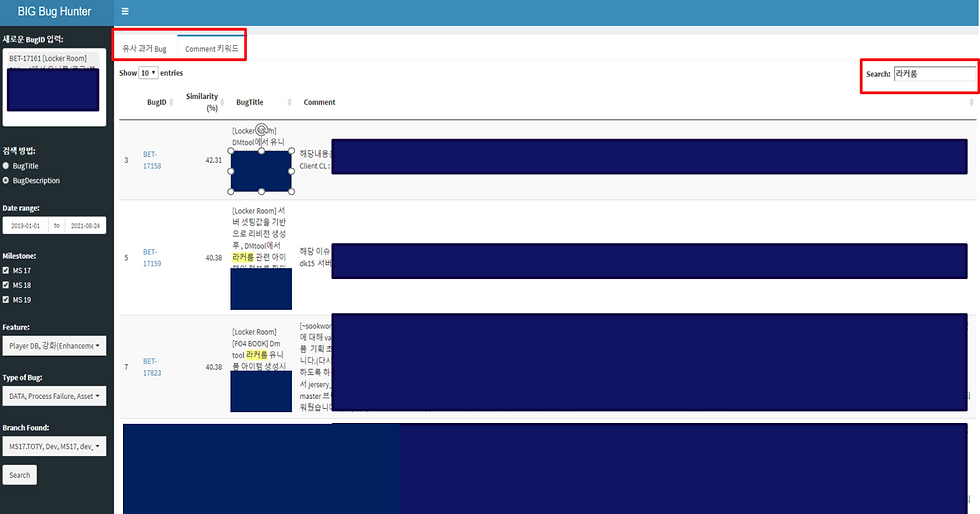The height and width of the screenshot is (514, 980).
Task: Click BugTitle text of BET-17159 row
Action: coord(259,239)
